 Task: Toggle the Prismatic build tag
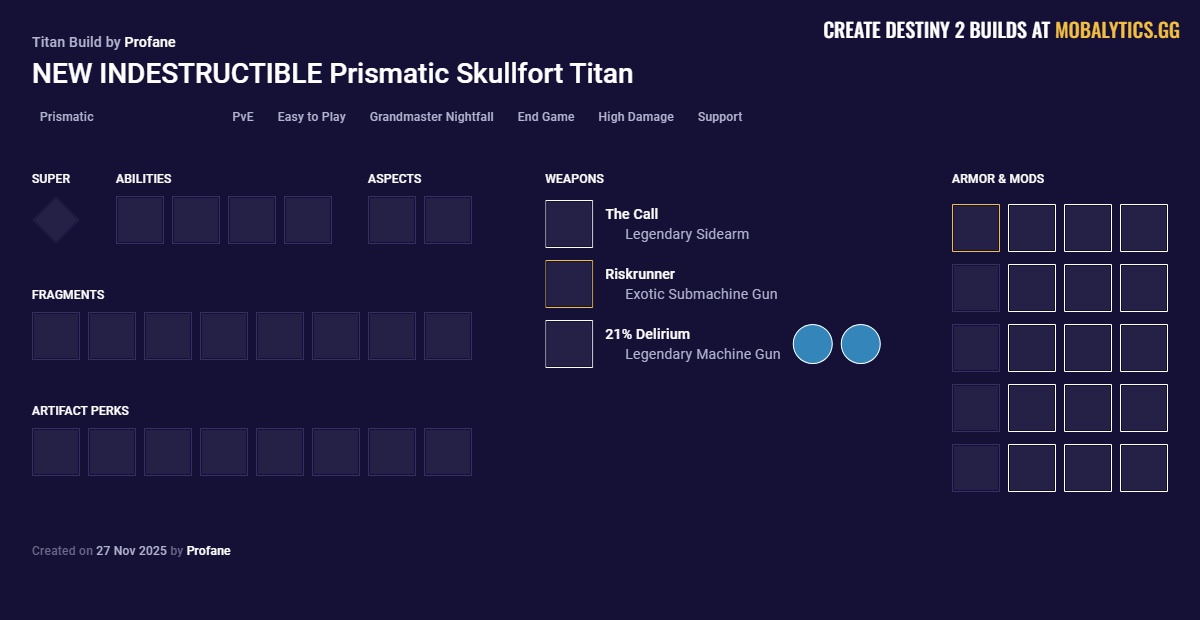click(66, 117)
